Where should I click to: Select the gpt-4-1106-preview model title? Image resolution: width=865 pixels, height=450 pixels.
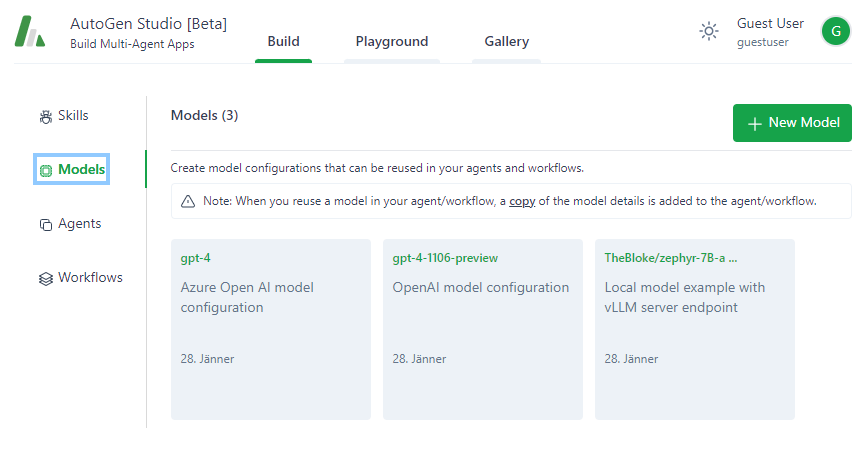(445, 258)
